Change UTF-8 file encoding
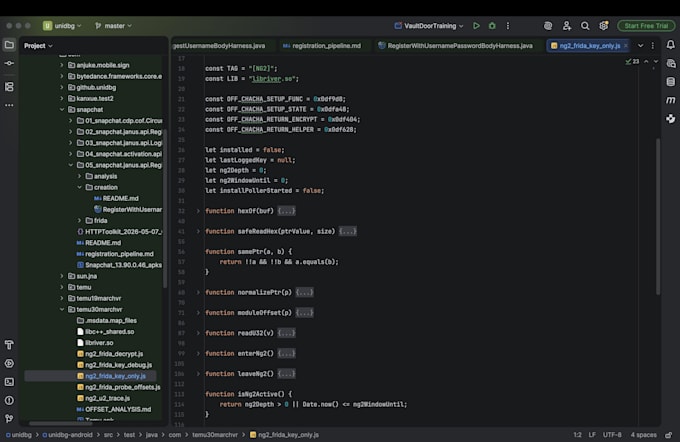Image resolution: width=680 pixels, height=442 pixels. point(611,435)
